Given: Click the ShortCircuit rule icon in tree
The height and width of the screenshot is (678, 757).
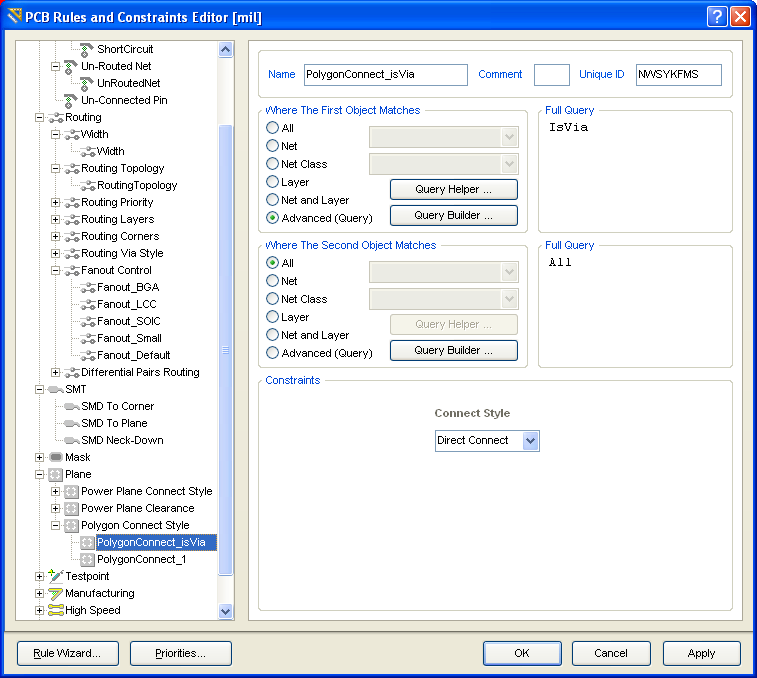Looking at the screenshot, I should (x=87, y=49).
